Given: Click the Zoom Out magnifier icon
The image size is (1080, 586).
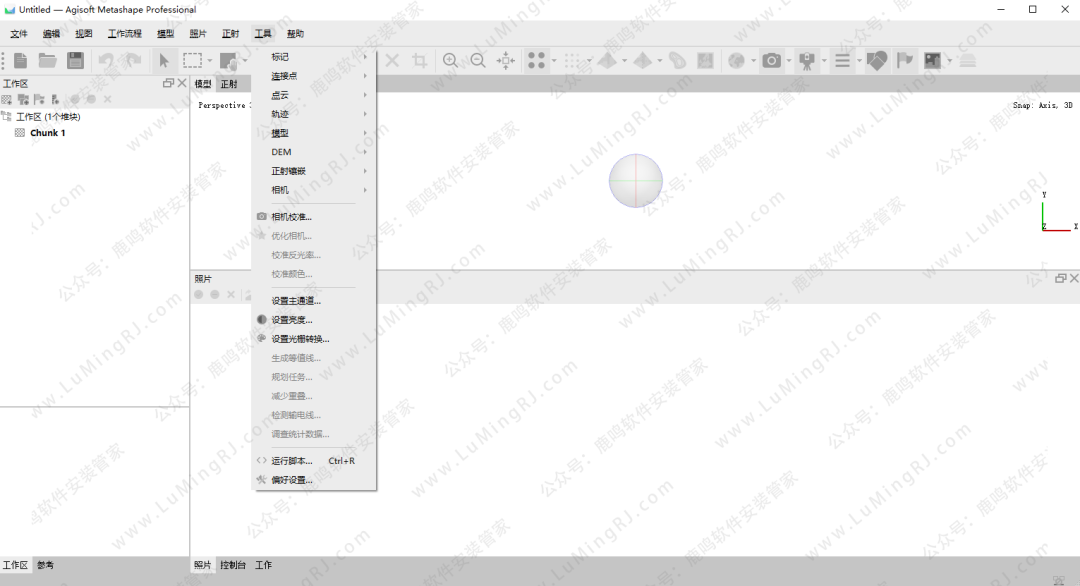Looking at the screenshot, I should 478,61.
